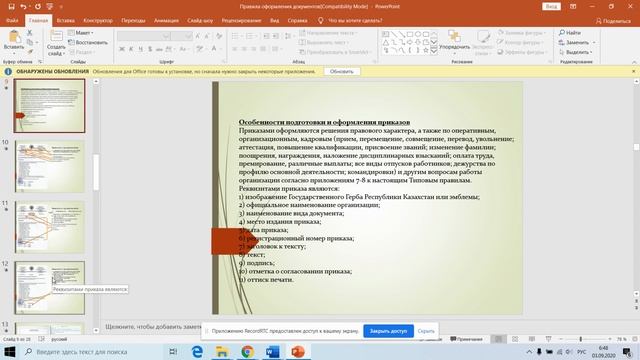Save the presentation from quick access toolbar
This screenshot has width=640, height=360.
click(x=11, y=7)
